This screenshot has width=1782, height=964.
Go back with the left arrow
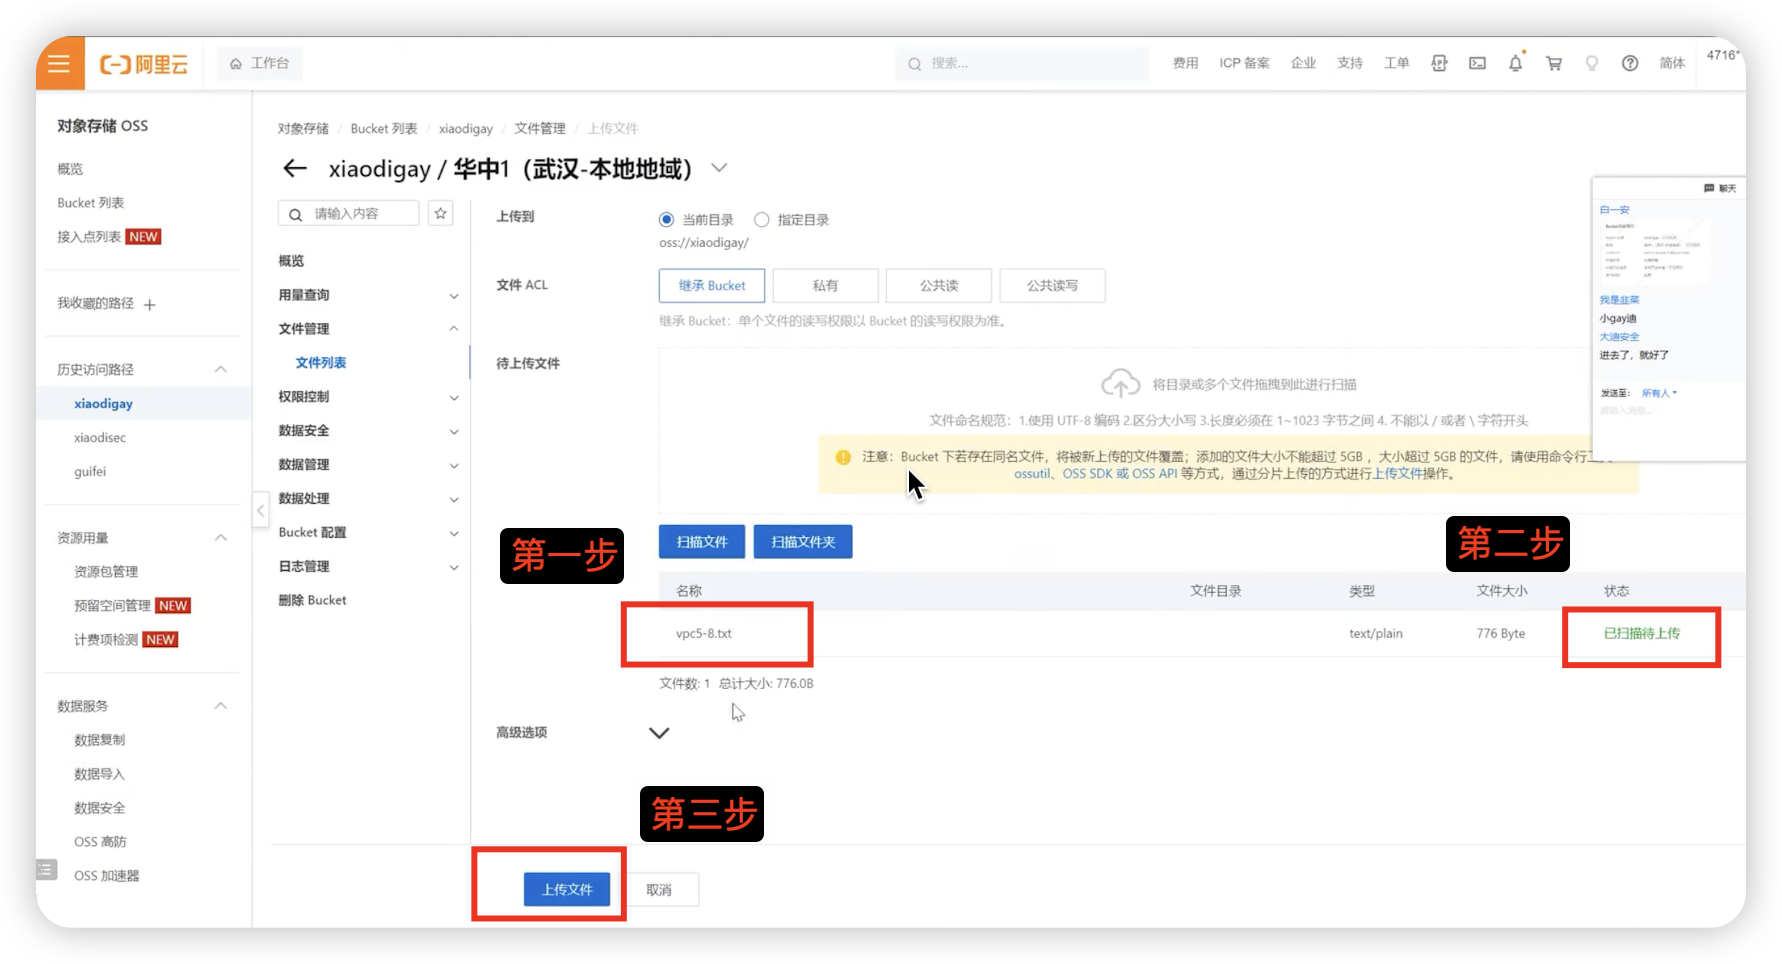[x=294, y=168]
